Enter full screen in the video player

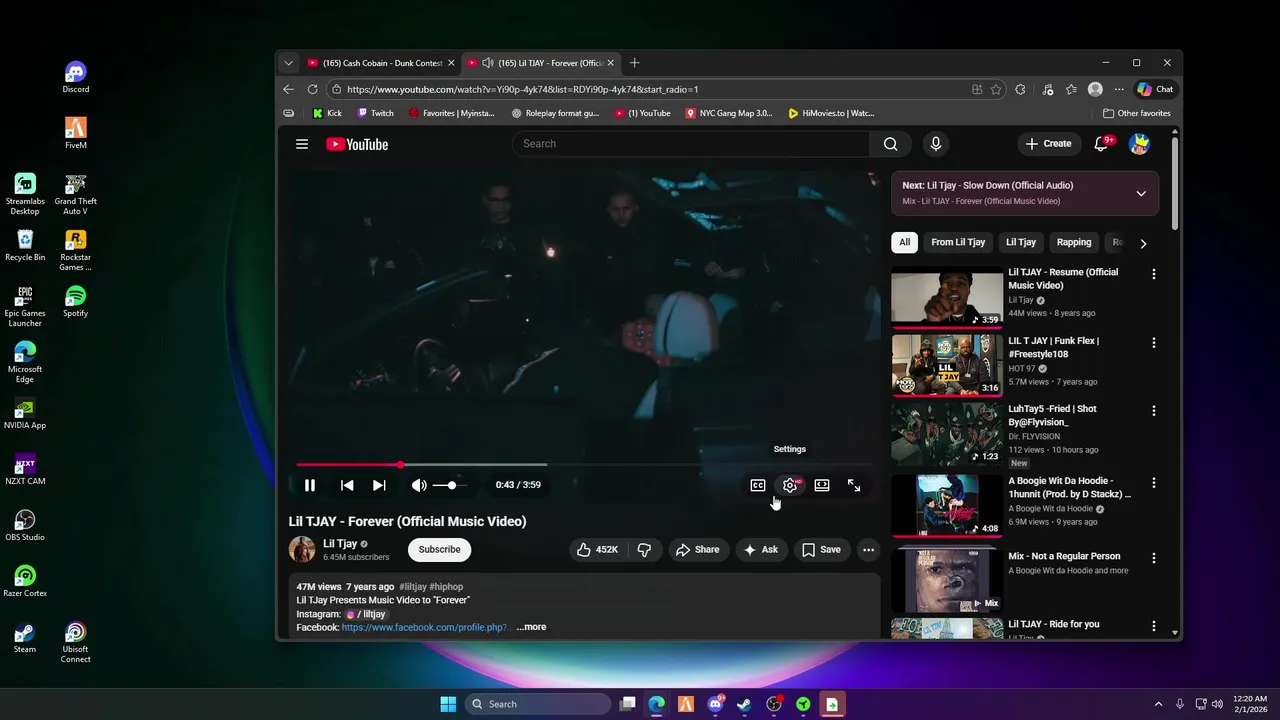pos(854,485)
